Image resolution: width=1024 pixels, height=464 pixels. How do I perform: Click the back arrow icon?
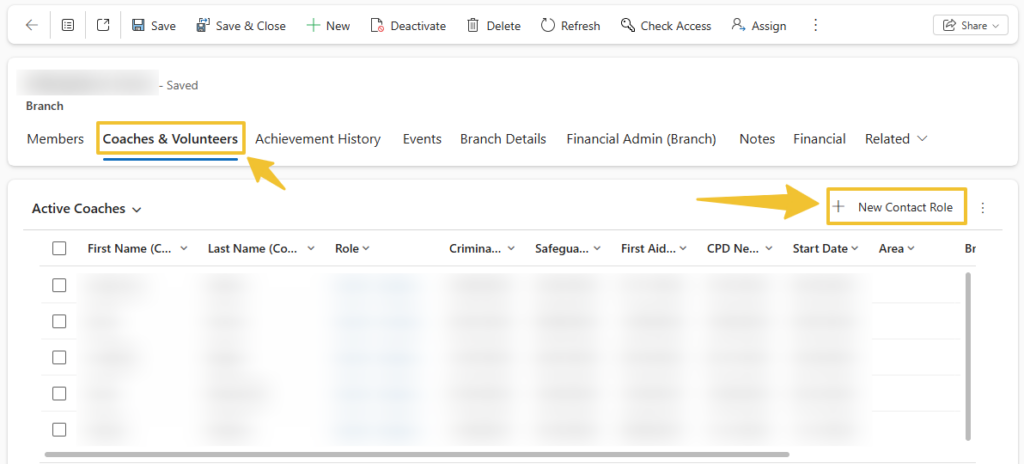32,26
